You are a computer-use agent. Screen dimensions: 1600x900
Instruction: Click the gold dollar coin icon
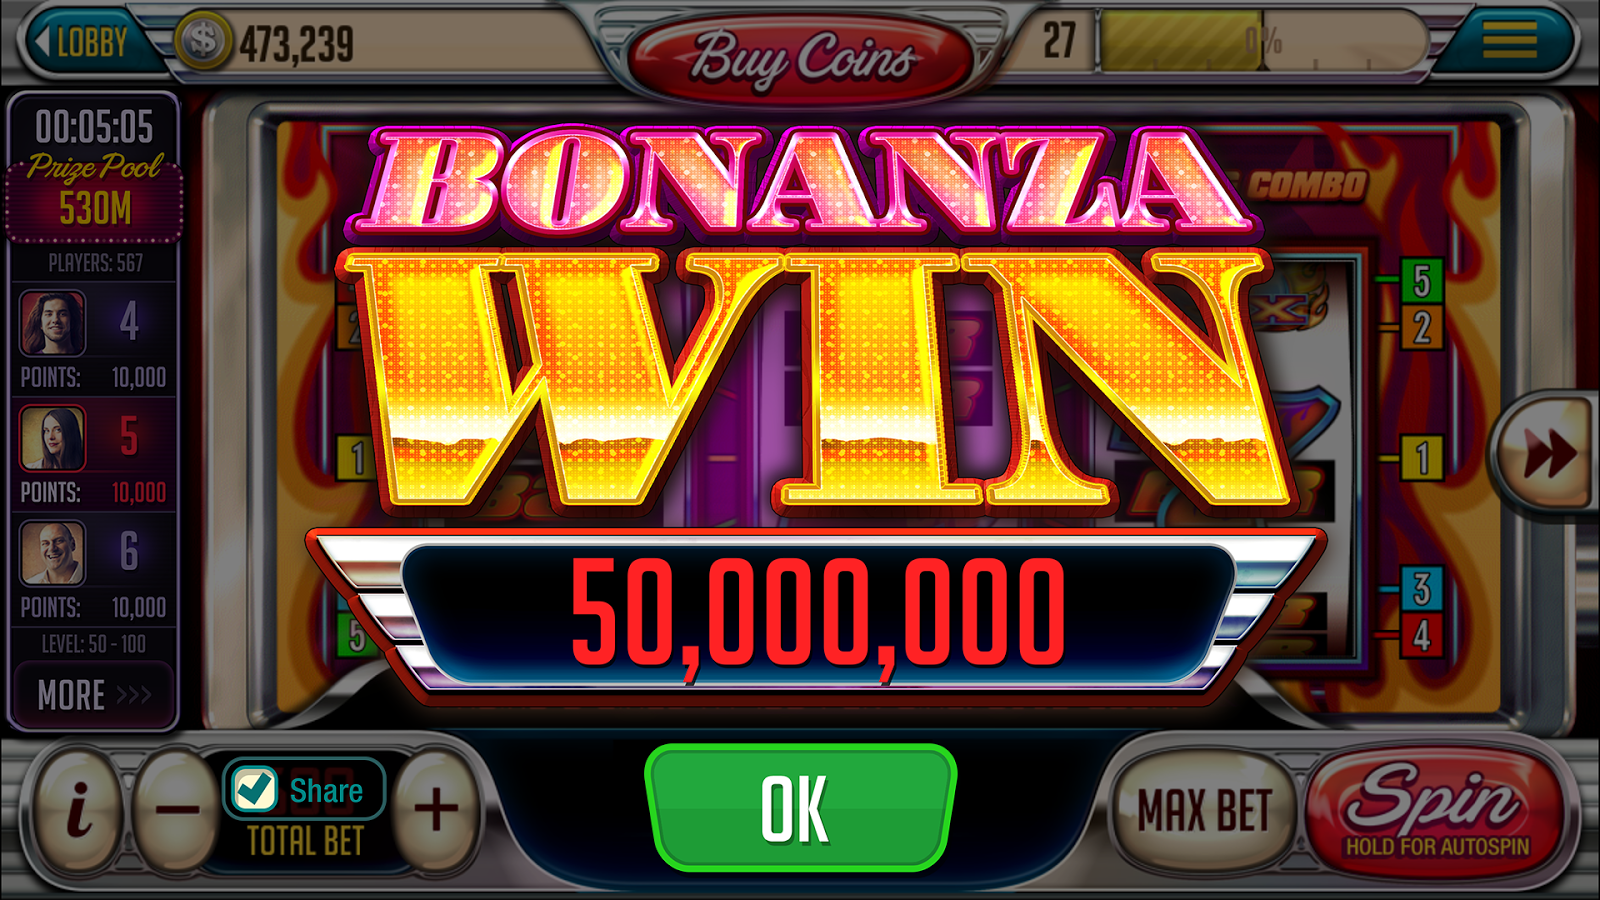[x=203, y=41]
